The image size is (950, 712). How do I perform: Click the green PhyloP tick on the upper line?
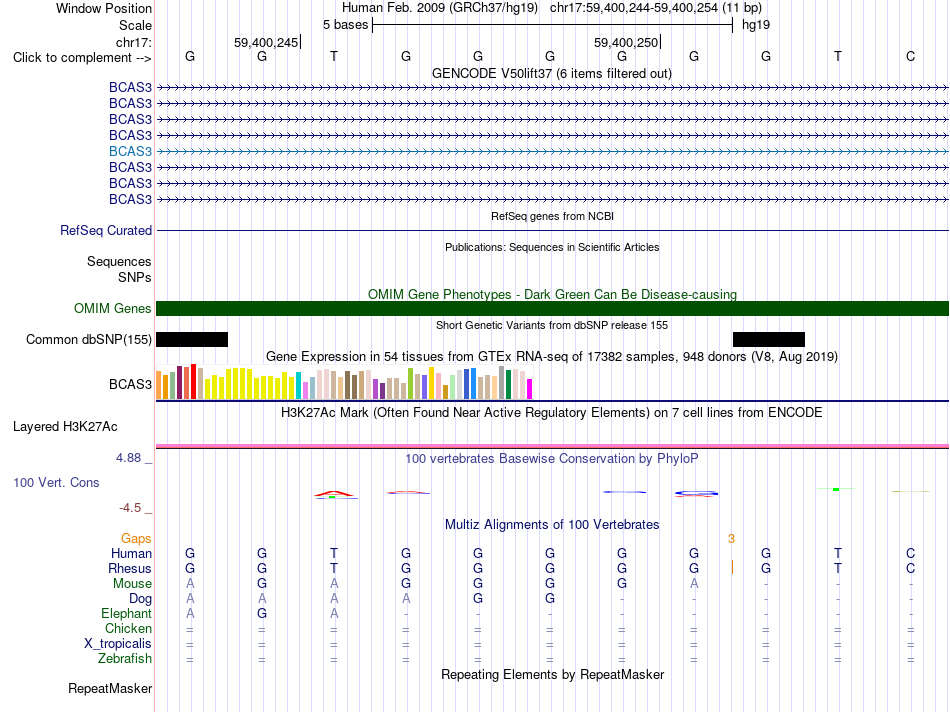pyautogui.click(x=836, y=489)
